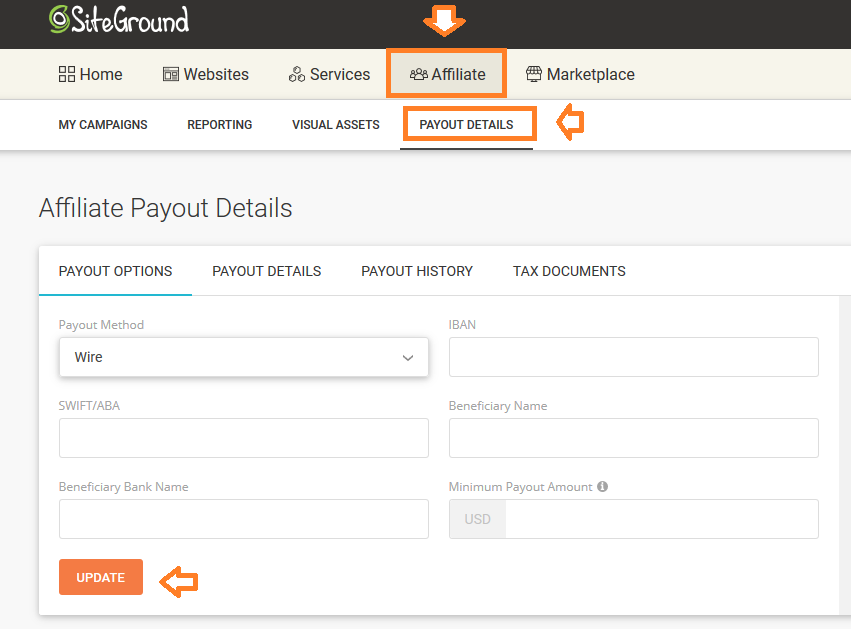Click the orange Update button
851x629 pixels.
pos(101,577)
